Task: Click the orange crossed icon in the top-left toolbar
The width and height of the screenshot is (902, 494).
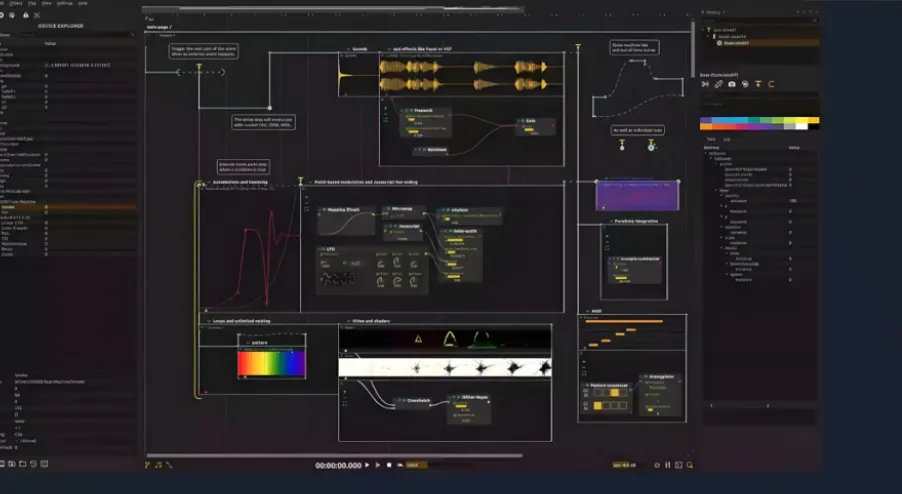Action: (37, 16)
